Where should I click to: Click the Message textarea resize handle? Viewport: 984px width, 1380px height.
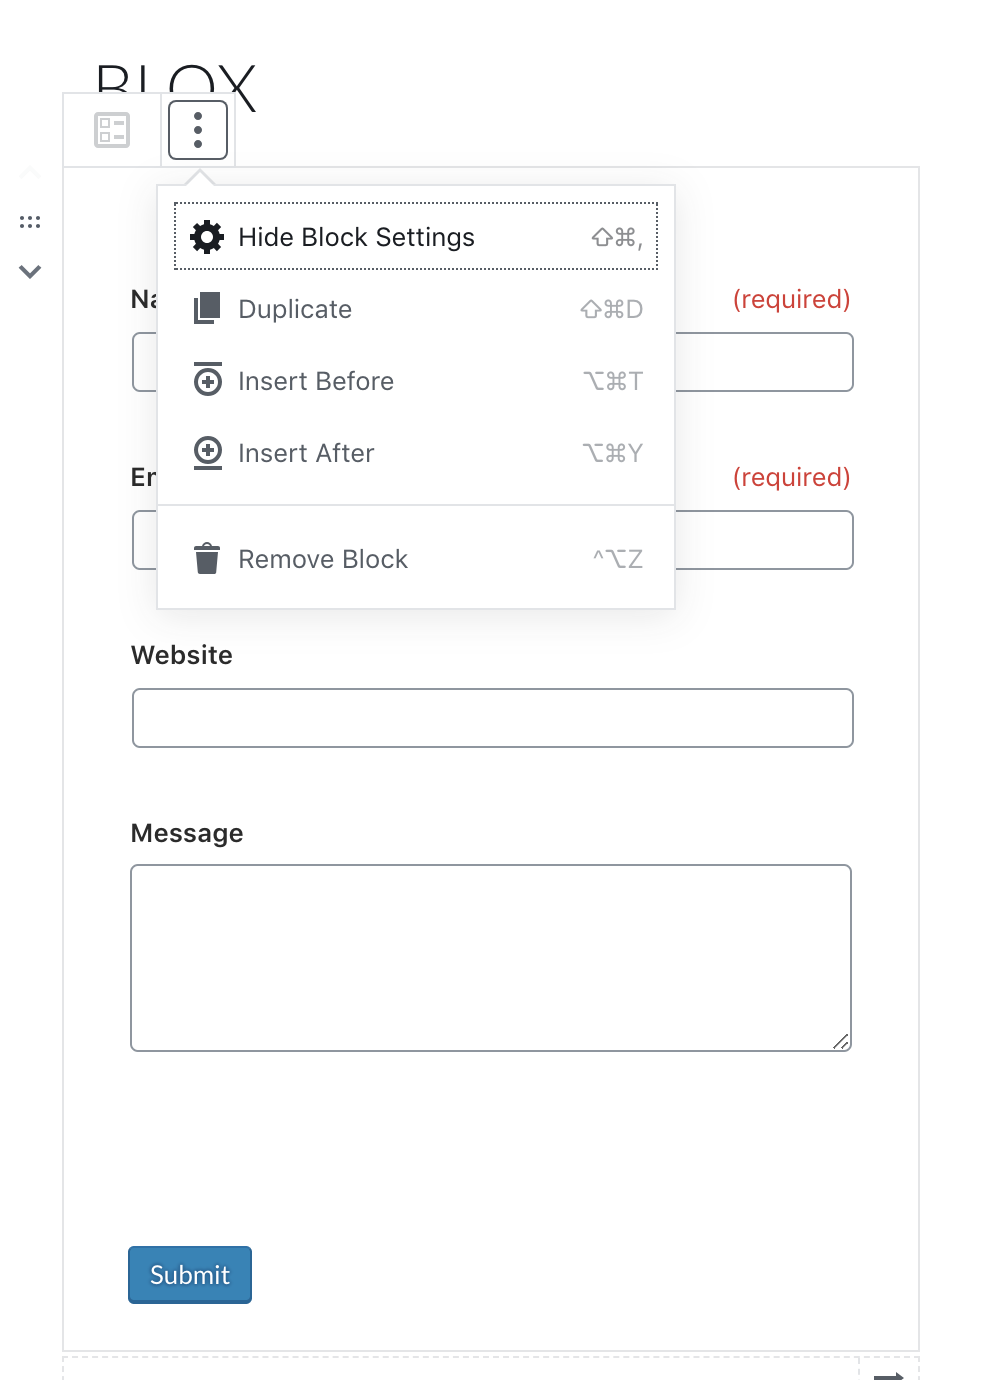pyautogui.click(x=841, y=1042)
